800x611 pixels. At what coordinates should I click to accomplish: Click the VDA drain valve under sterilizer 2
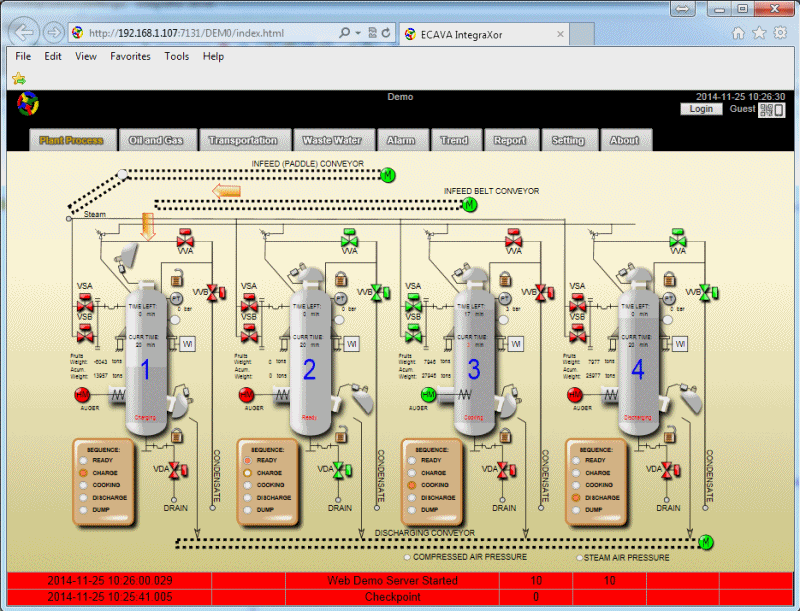click(x=341, y=470)
